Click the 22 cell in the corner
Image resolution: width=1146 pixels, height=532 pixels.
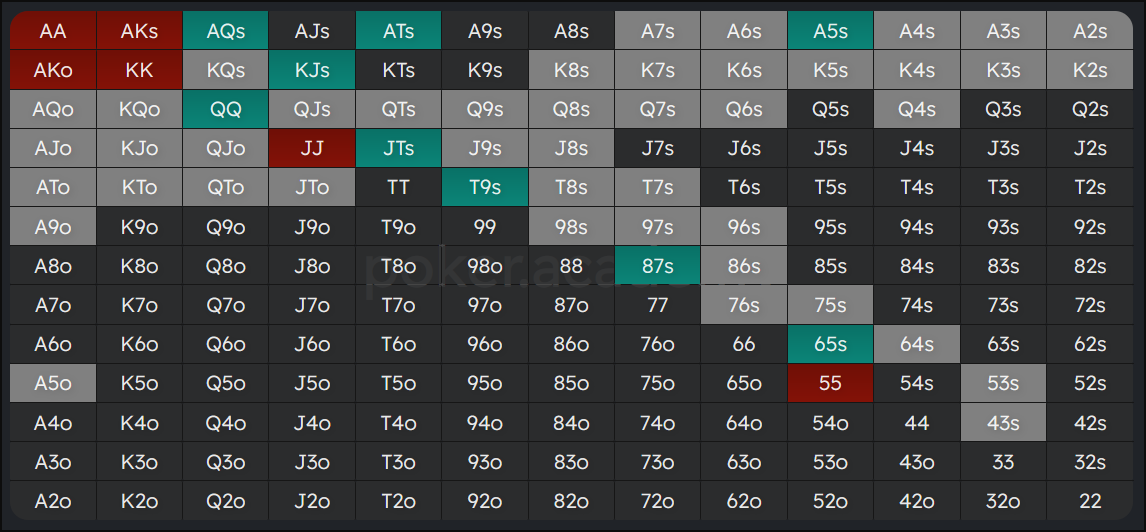click(x=1090, y=501)
